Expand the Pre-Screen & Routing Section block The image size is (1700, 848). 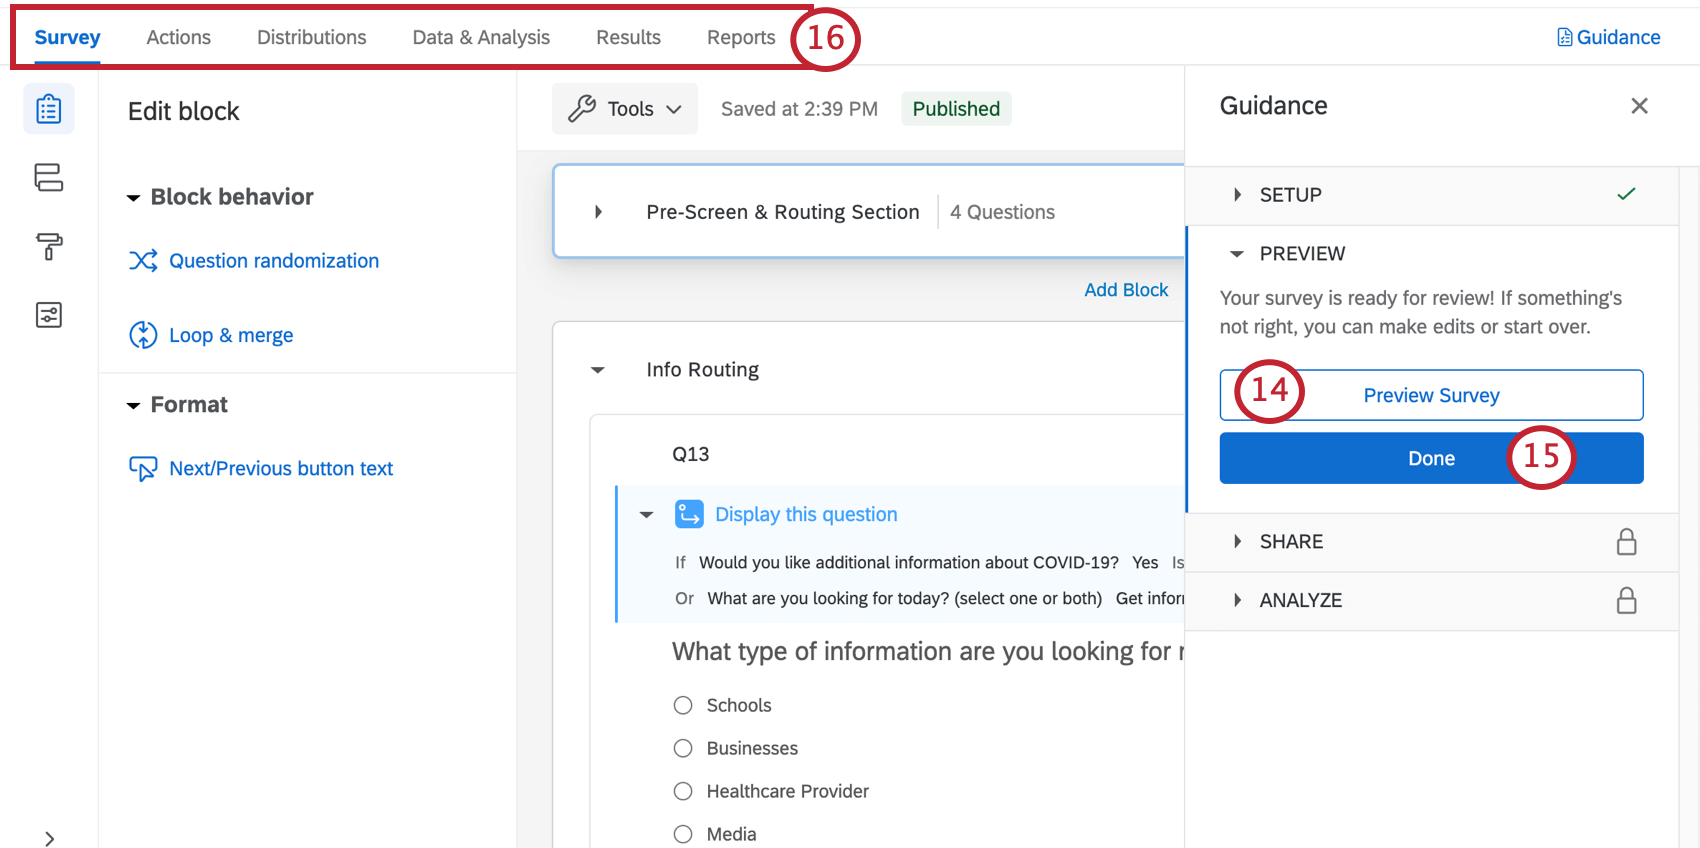pos(598,212)
